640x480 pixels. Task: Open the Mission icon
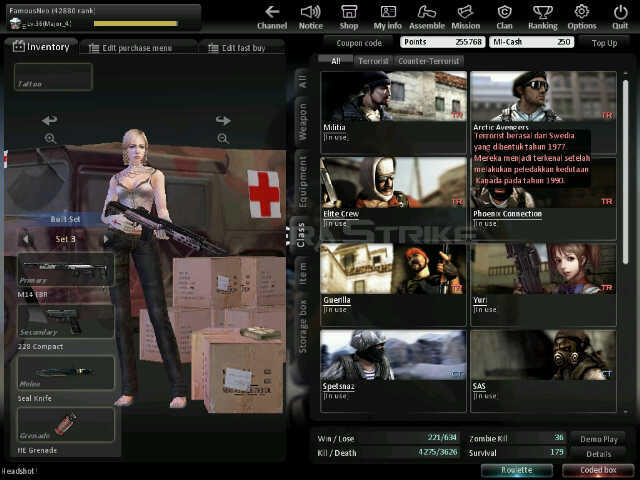tap(466, 18)
